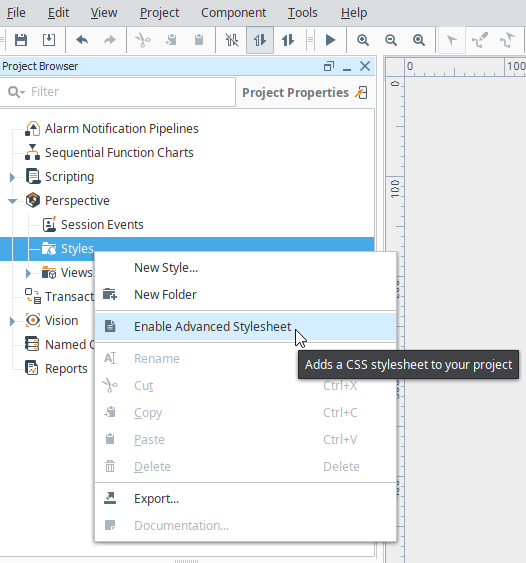This screenshot has width=526, height=563.
Task: Choose New Folder from context menu
Action: click(246, 295)
